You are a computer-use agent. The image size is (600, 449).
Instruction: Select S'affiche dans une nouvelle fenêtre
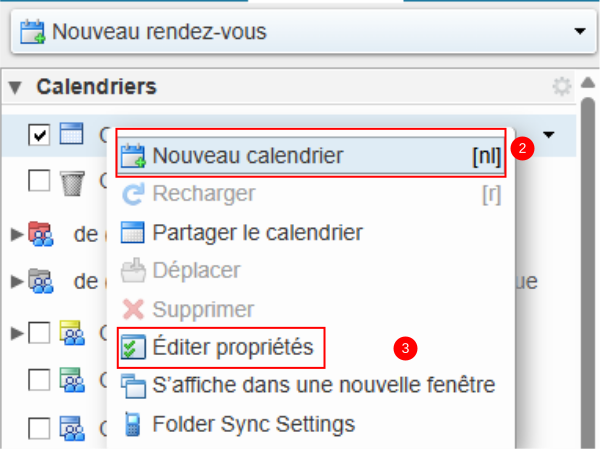pyautogui.click(x=324, y=386)
